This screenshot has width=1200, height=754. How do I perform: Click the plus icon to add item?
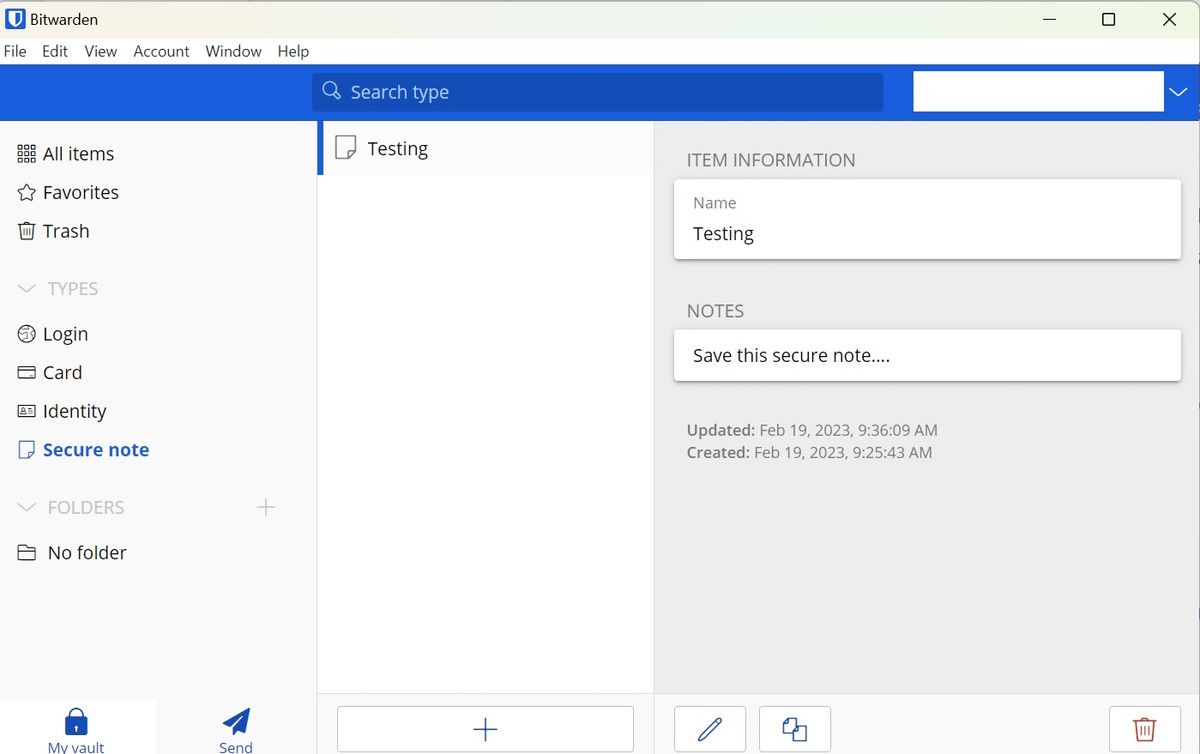(x=485, y=729)
